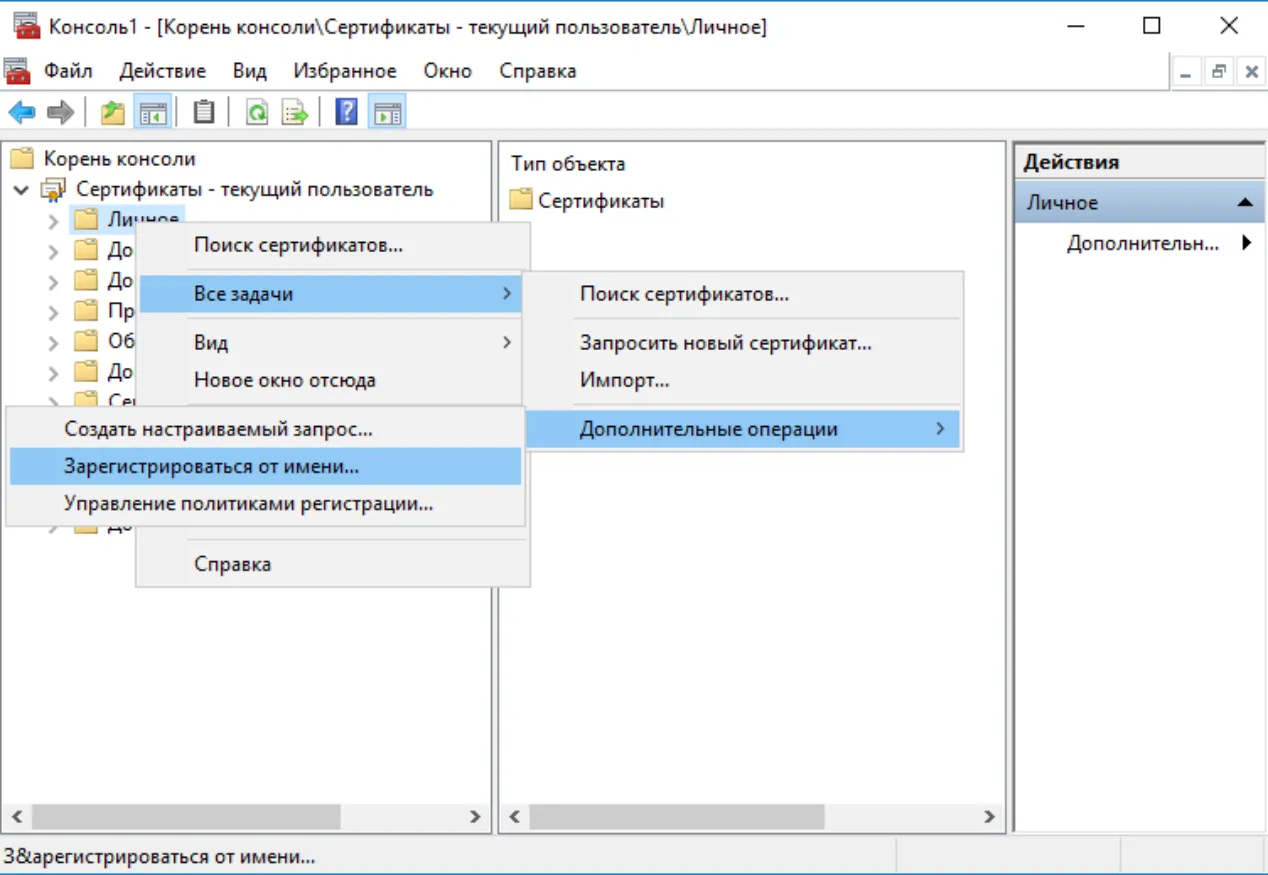Click the blue Back arrow in the toolbar
Image resolution: width=1268 pixels, height=875 pixels.
(22, 112)
